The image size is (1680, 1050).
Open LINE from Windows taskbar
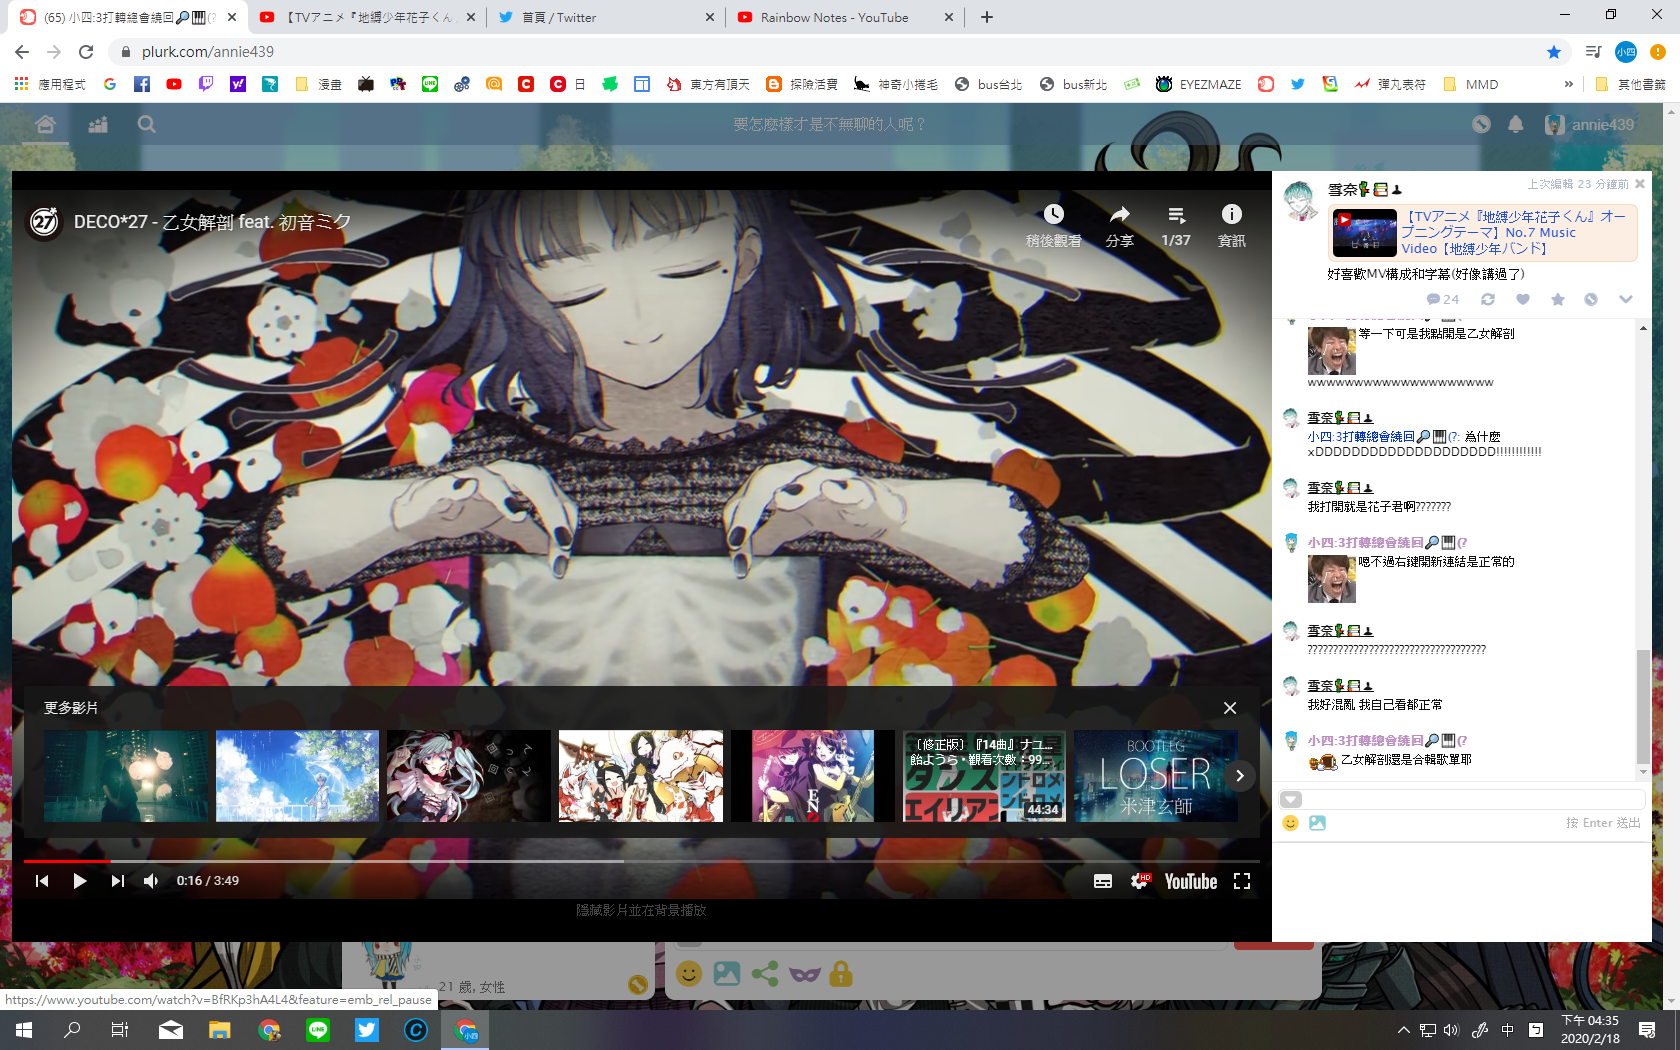click(x=318, y=1030)
